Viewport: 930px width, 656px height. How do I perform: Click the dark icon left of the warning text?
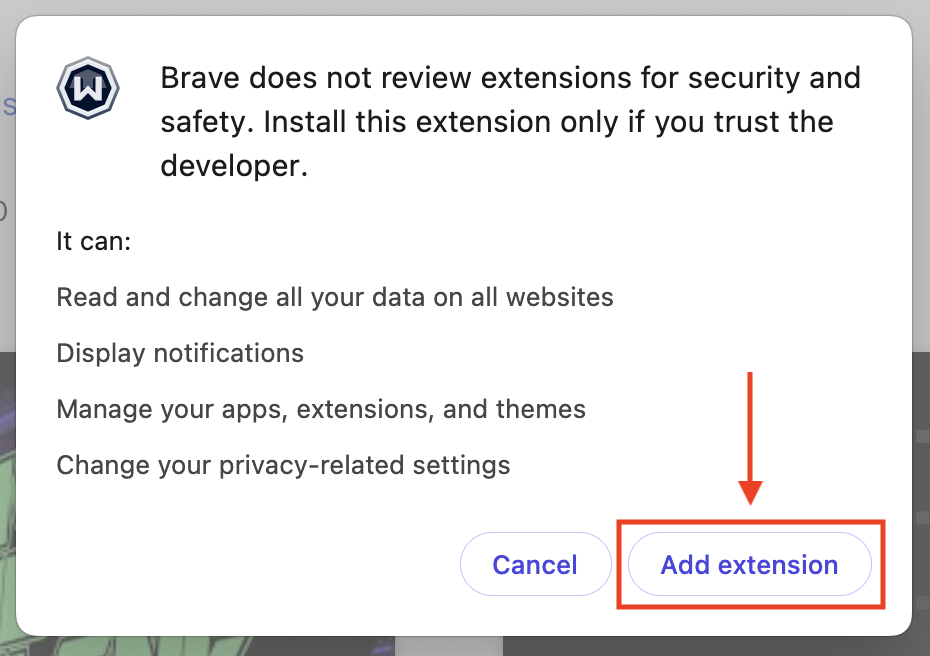(x=88, y=88)
